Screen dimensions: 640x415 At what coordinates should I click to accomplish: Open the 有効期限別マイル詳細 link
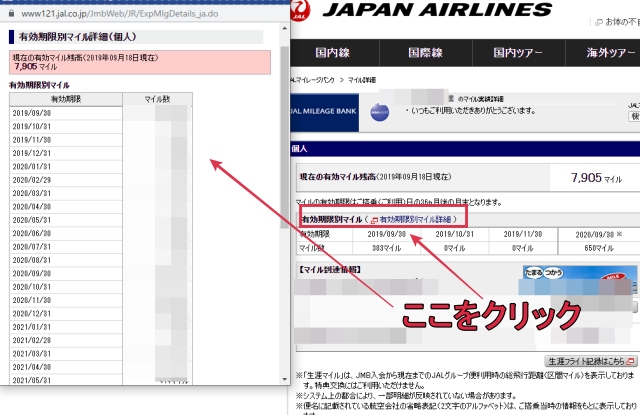pyautogui.click(x=416, y=219)
